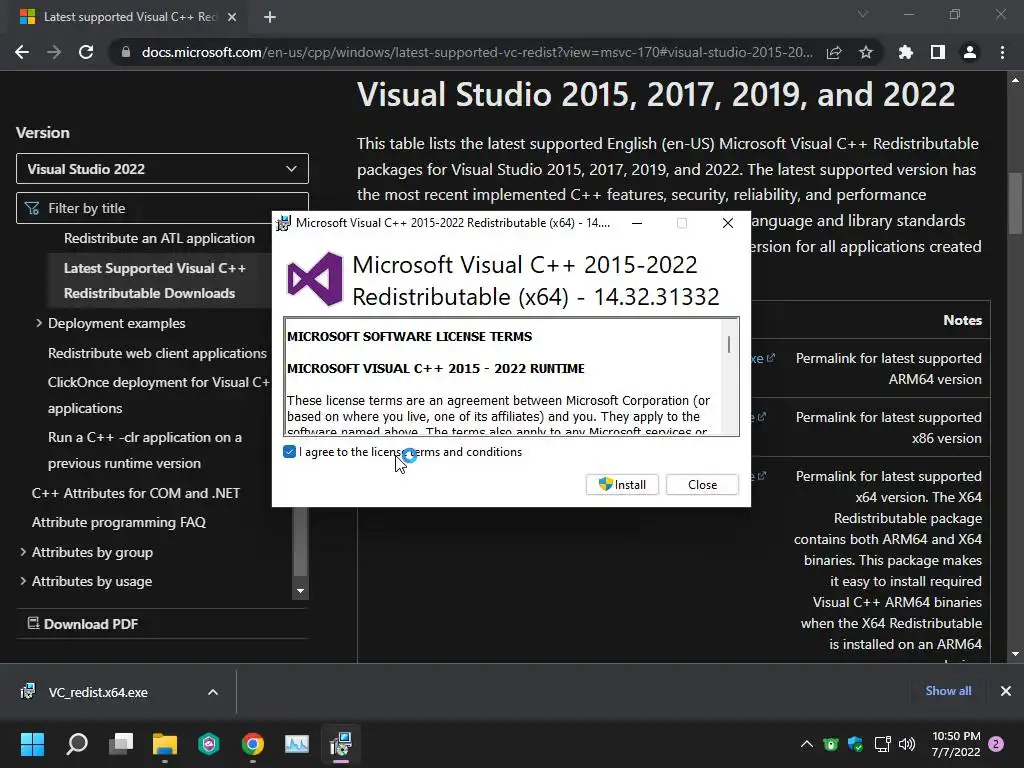1024x768 pixels.
Task: Open the volume speaker tray icon
Action: (x=907, y=744)
